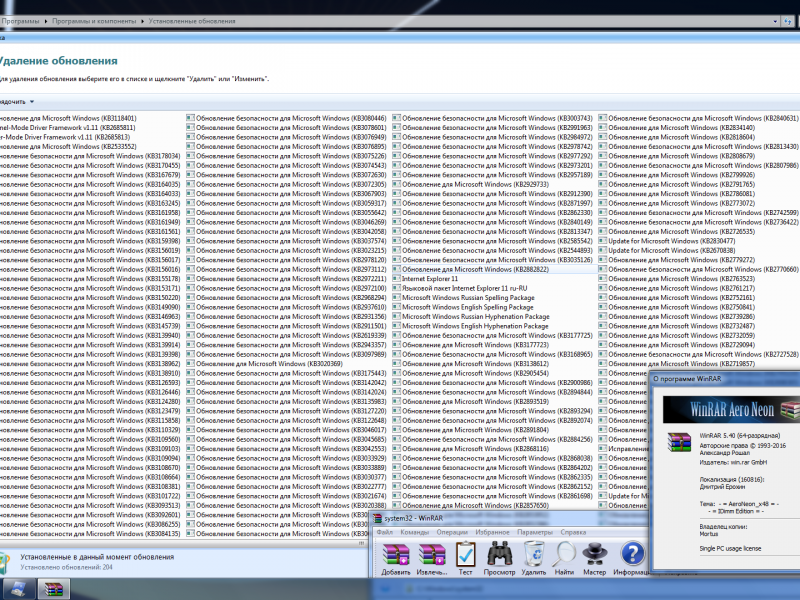
Task: Select Kernel-Mode Driver Framework v1.11 KB2685811
Action: [67, 128]
